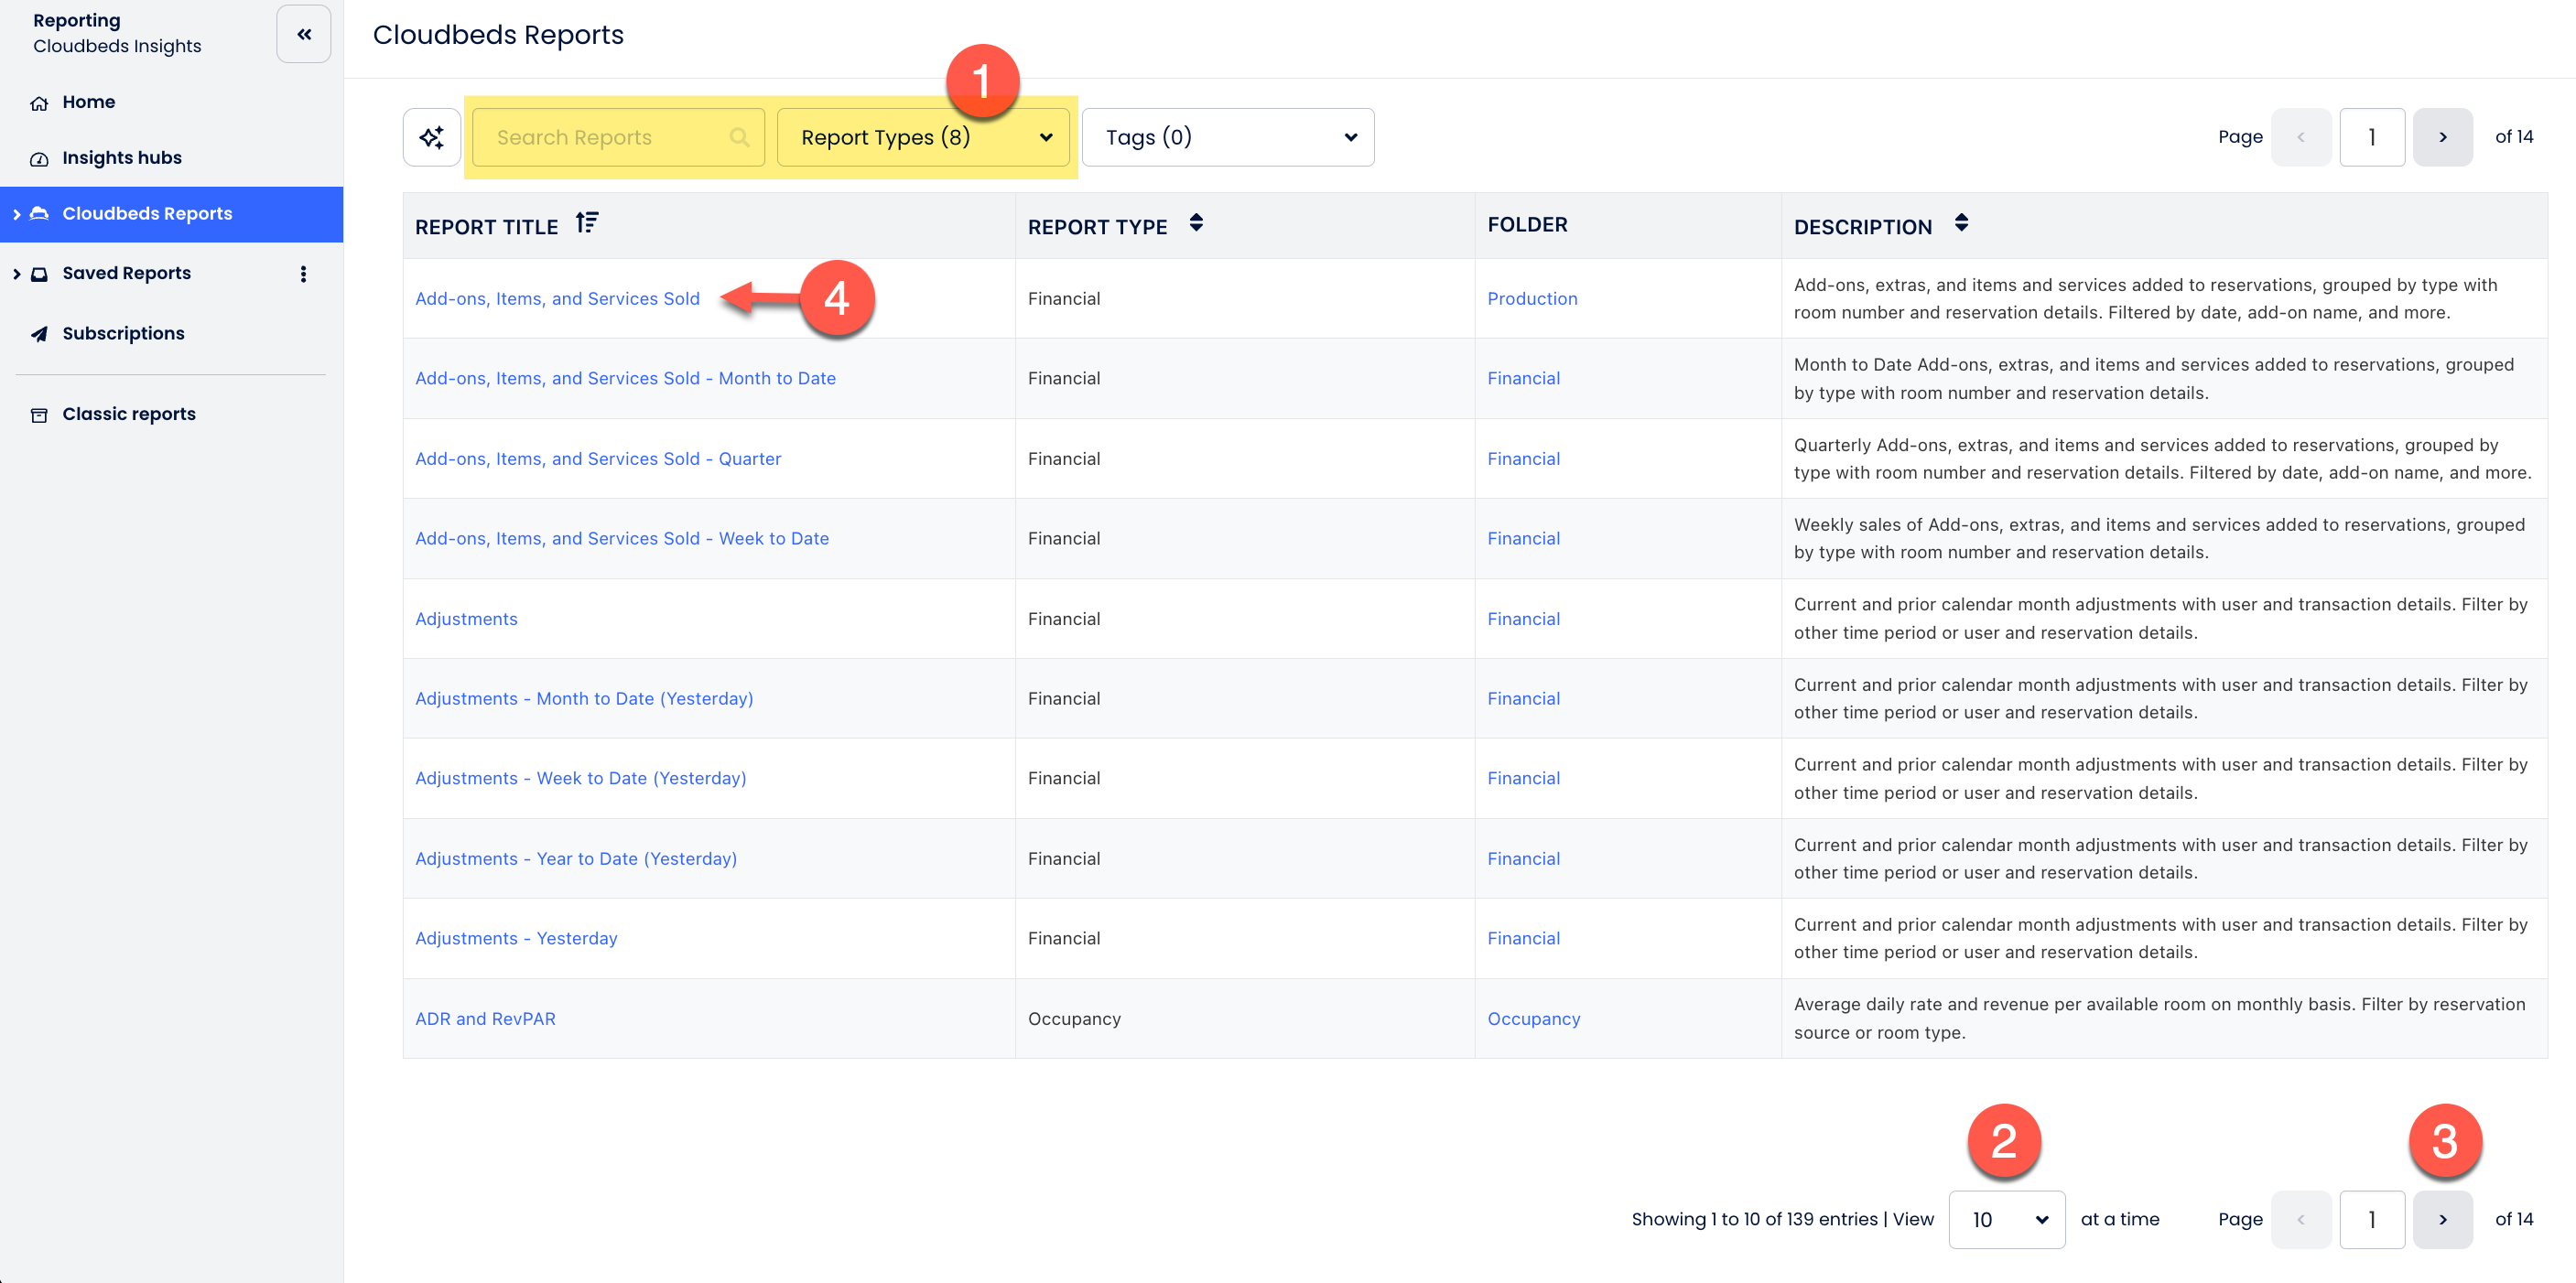Click the search magnifier icon

click(739, 137)
